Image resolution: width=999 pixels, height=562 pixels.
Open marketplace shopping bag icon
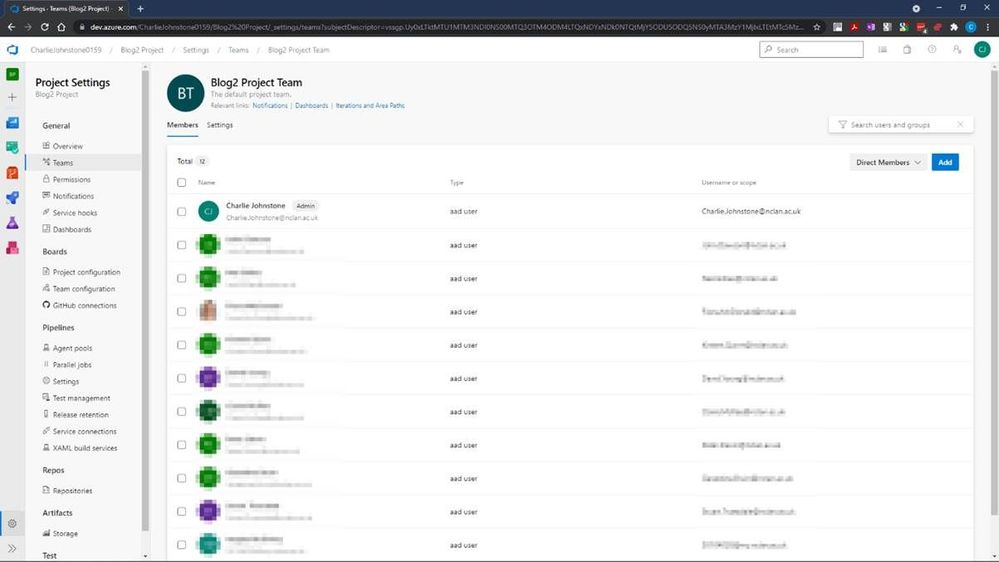(x=907, y=50)
